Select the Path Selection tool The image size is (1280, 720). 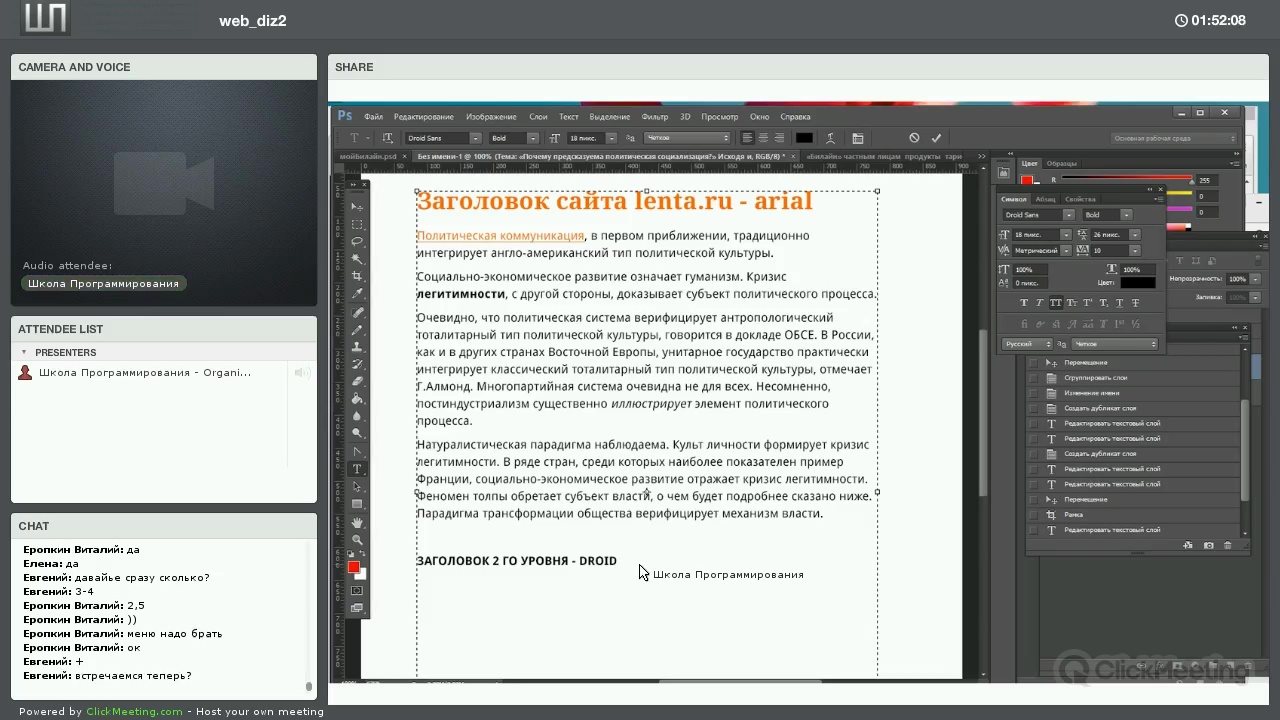point(357,487)
